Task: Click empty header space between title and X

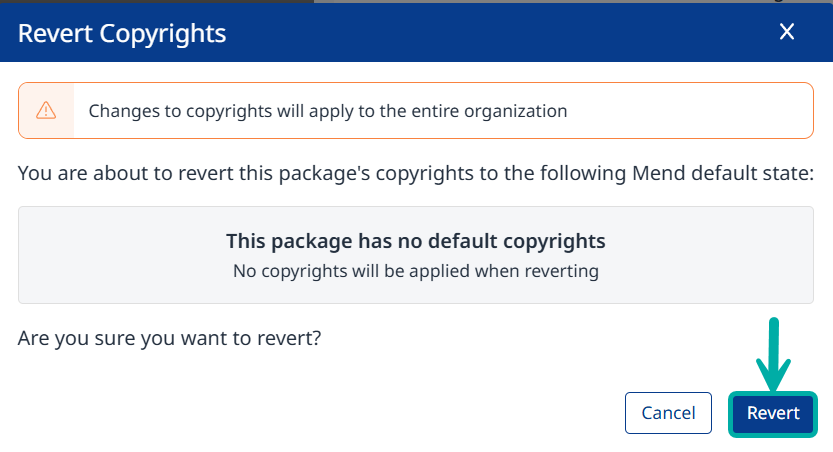Action: [500, 33]
